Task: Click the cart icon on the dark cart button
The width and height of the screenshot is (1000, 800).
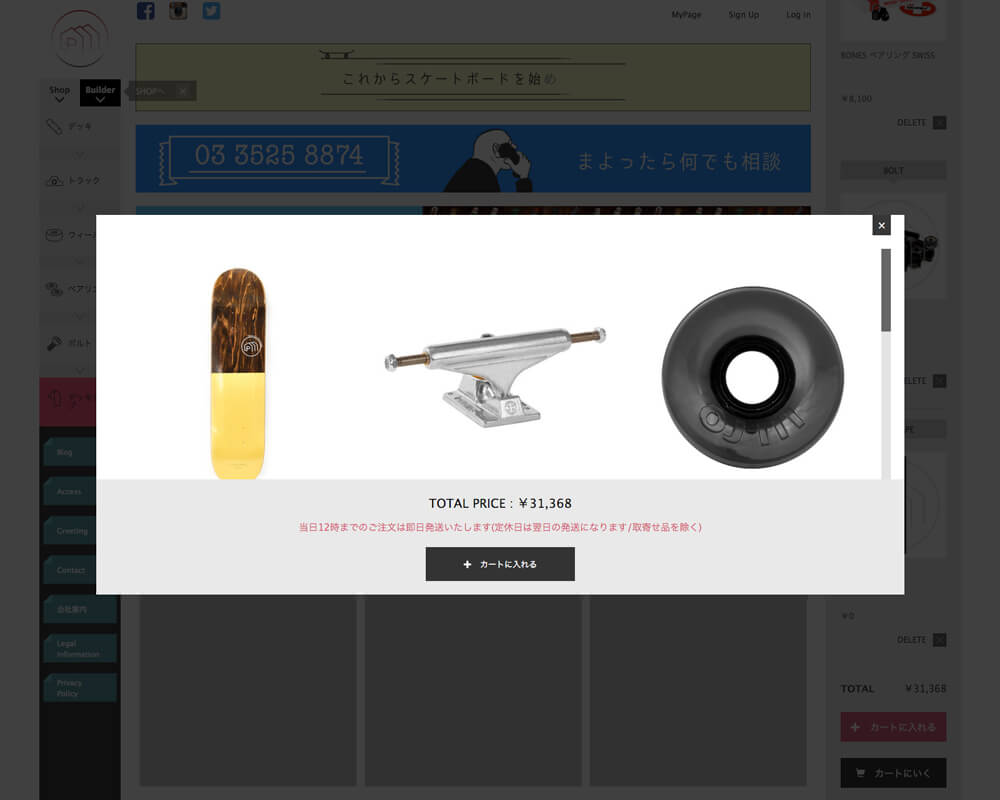Action: 860,773
